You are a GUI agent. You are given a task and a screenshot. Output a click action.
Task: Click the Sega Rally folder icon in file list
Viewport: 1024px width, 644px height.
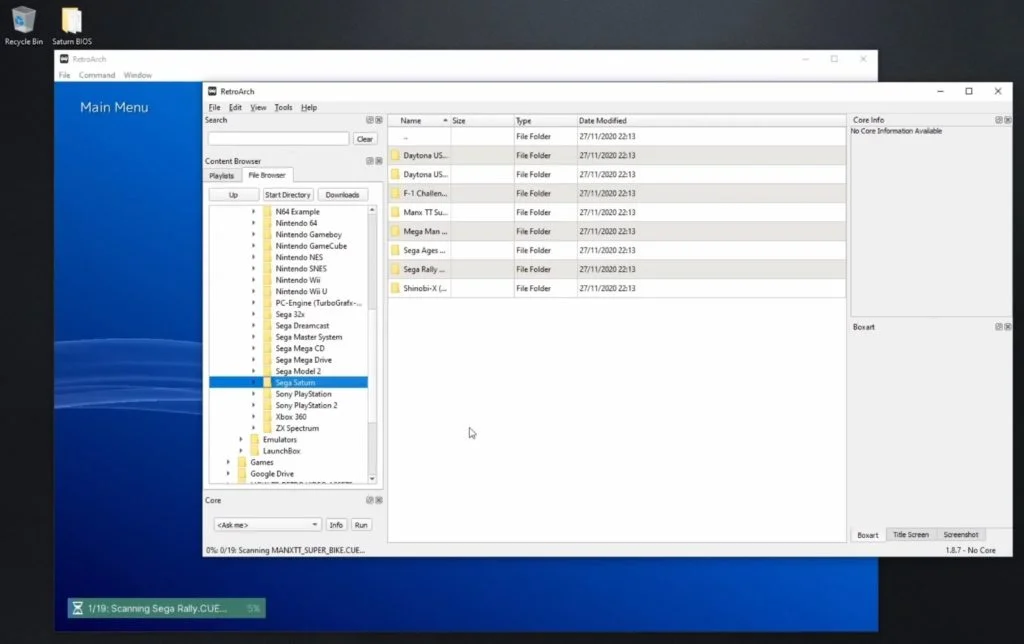click(395, 269)
